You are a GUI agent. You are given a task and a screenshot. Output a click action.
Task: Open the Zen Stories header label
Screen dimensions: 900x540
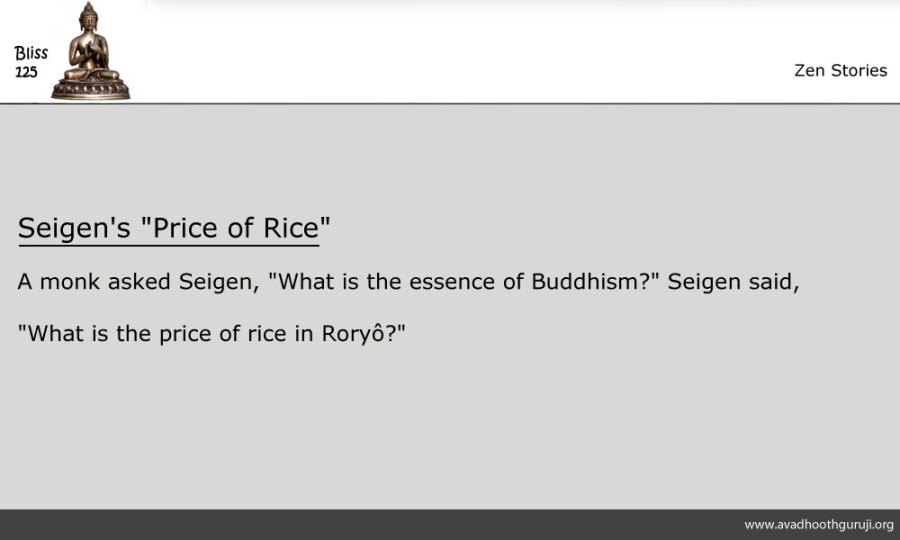(840, 70)
